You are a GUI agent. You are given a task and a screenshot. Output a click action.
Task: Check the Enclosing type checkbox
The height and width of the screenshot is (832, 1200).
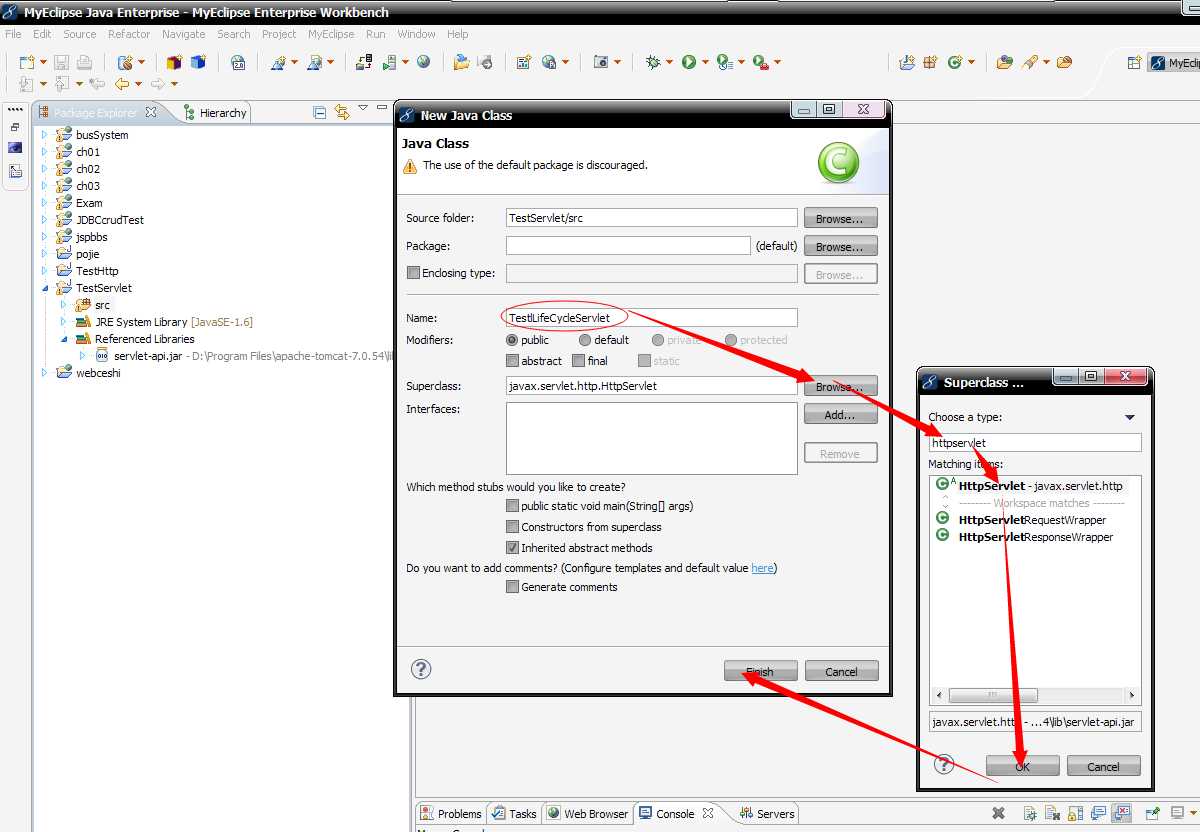(413, 272)
